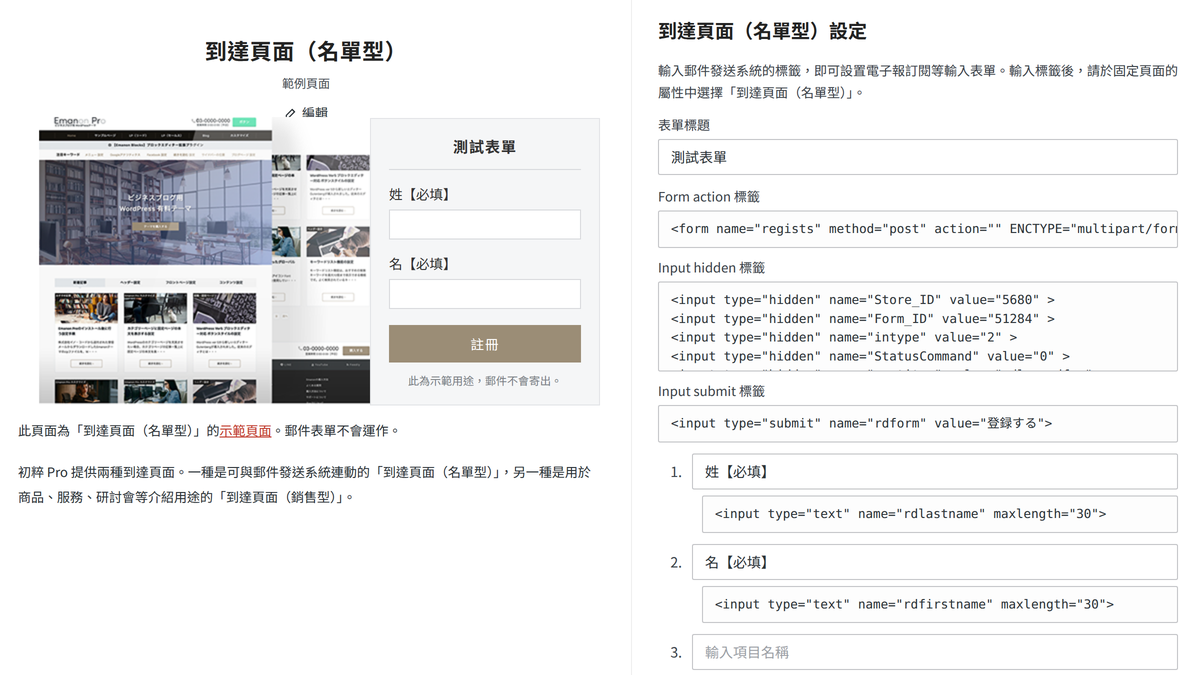Click the paragraph starting with 初粹 Pro 提供兩種到達頁面
The width and height of the screenshot is (1200, 675).
[x=305, y=484]
